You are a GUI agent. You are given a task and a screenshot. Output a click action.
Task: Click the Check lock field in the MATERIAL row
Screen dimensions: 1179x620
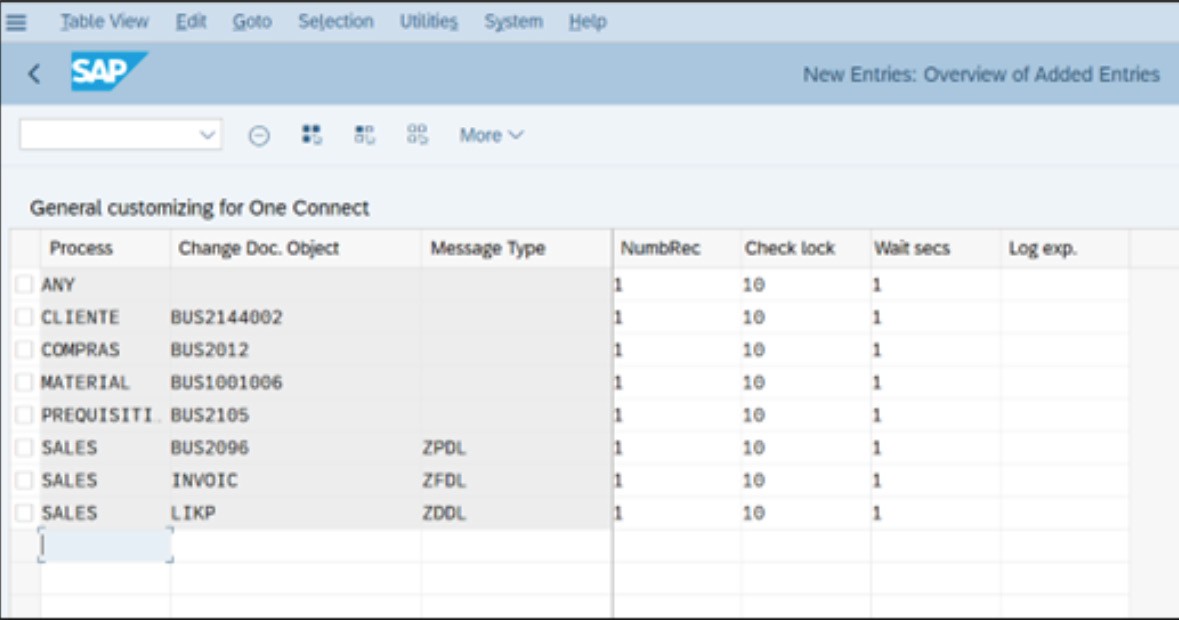point(805,383)
